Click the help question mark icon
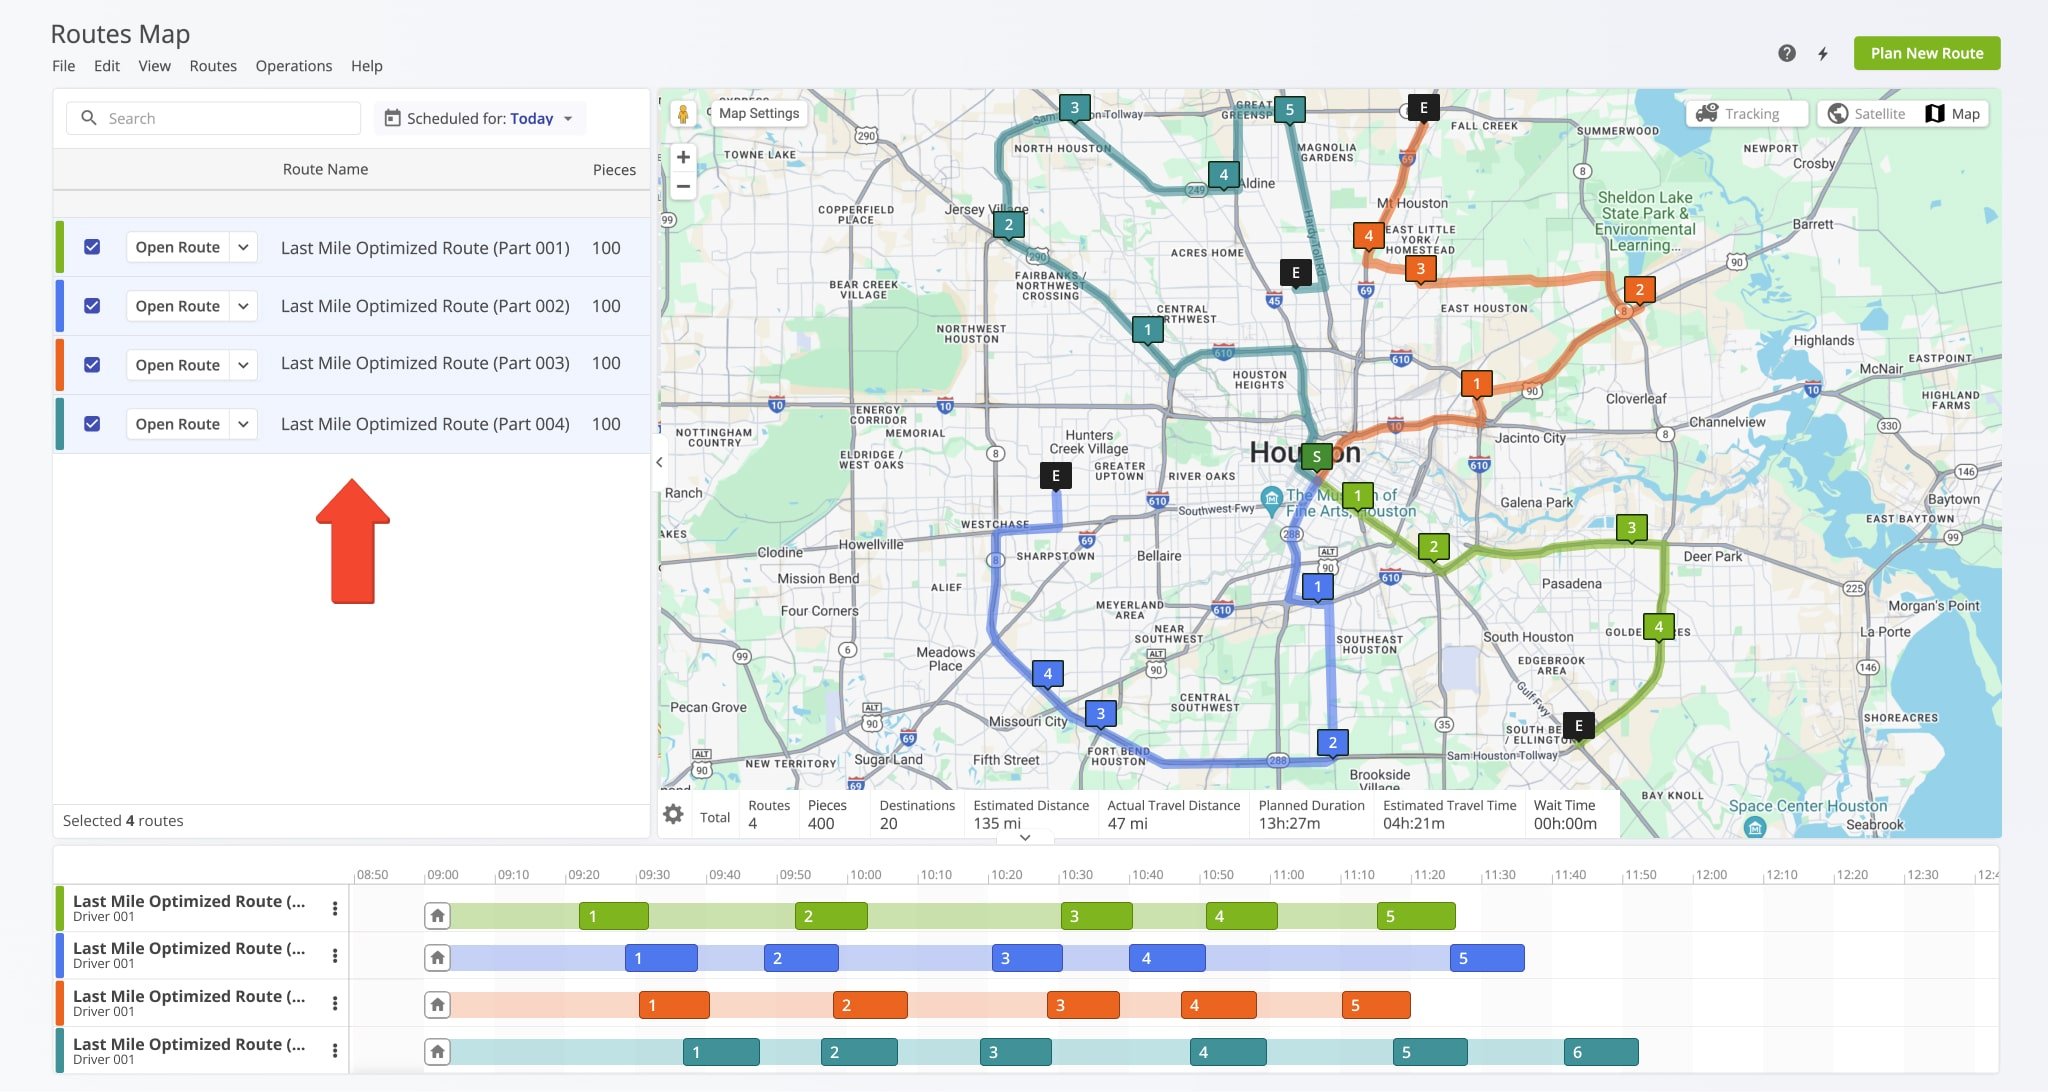The height and width of the screenshot is (1092, 2048). (x=1787, y=50)
